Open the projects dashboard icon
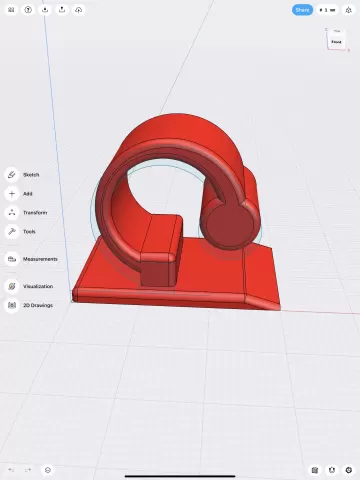360x480 pixels. [11, 10]
